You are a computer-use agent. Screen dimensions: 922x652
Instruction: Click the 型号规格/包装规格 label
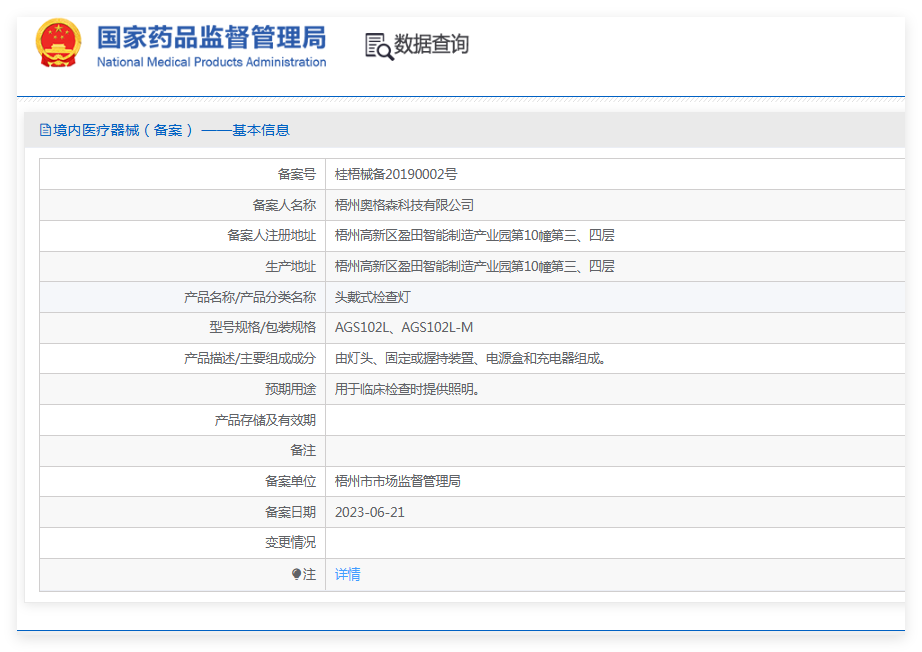coord(263,327)
